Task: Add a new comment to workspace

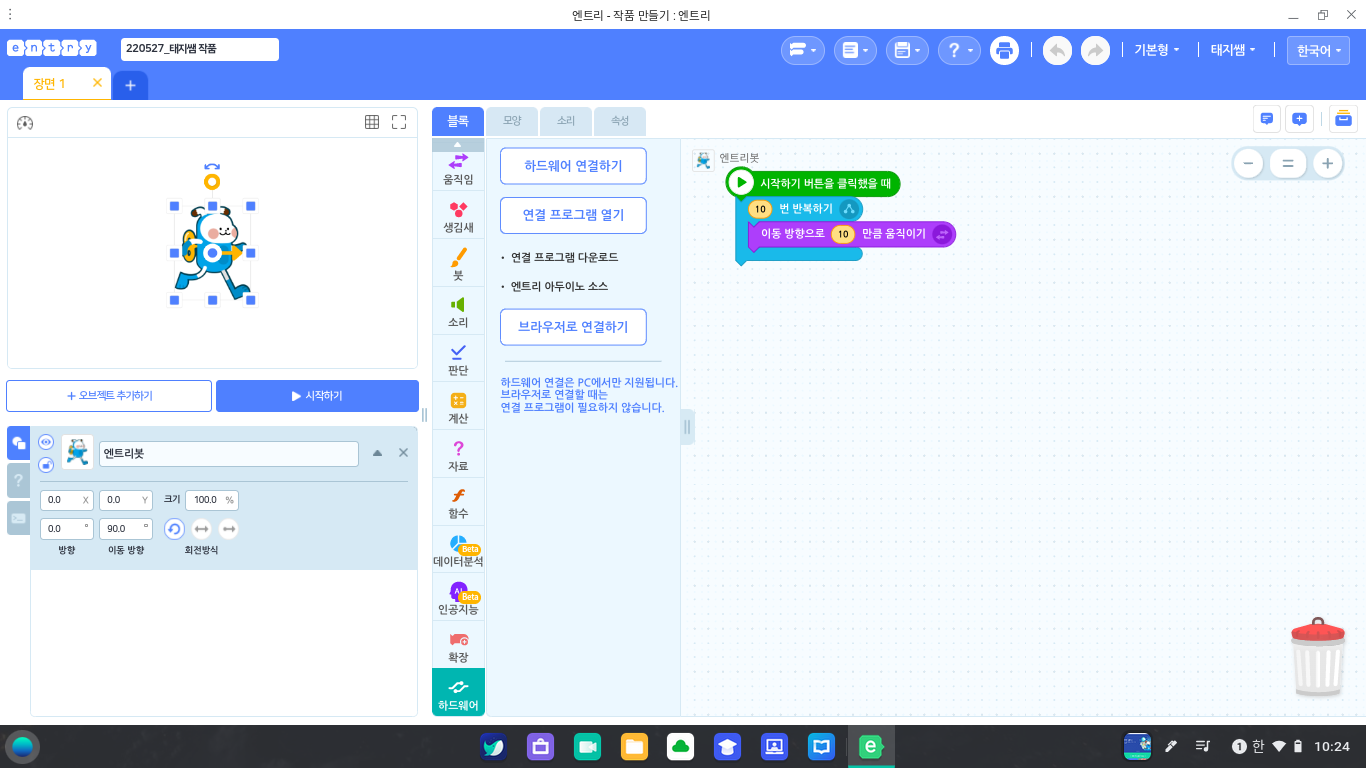Action: pyautogui.click(x=1299, y=119)
